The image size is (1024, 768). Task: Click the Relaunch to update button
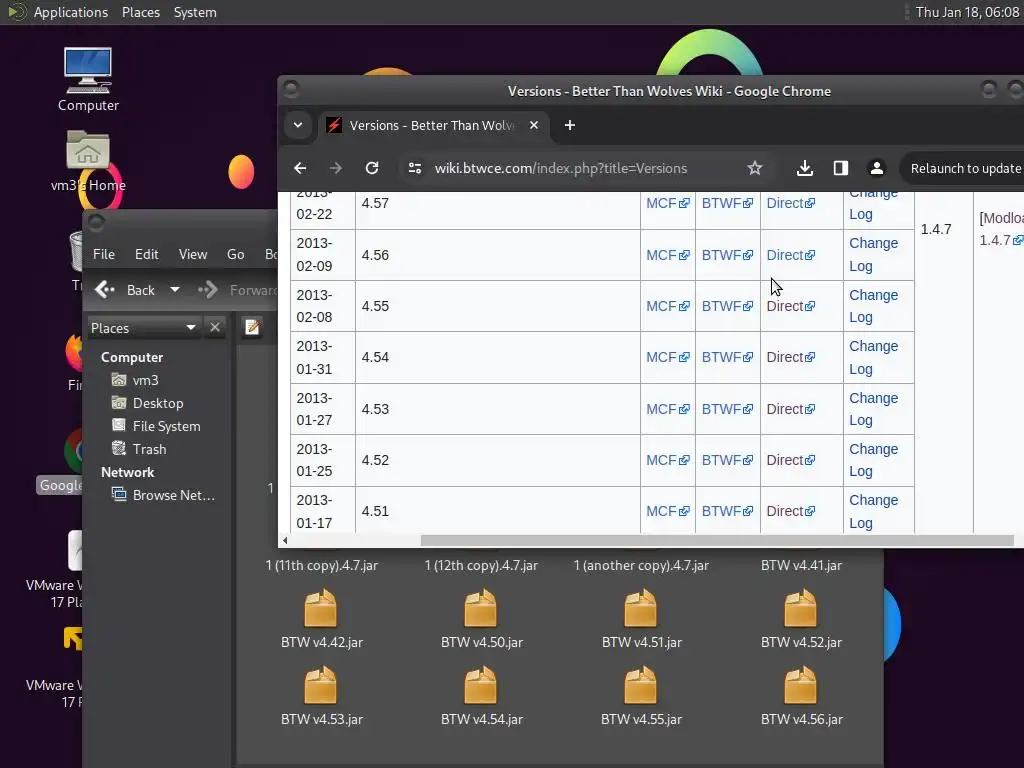[964, 168]
